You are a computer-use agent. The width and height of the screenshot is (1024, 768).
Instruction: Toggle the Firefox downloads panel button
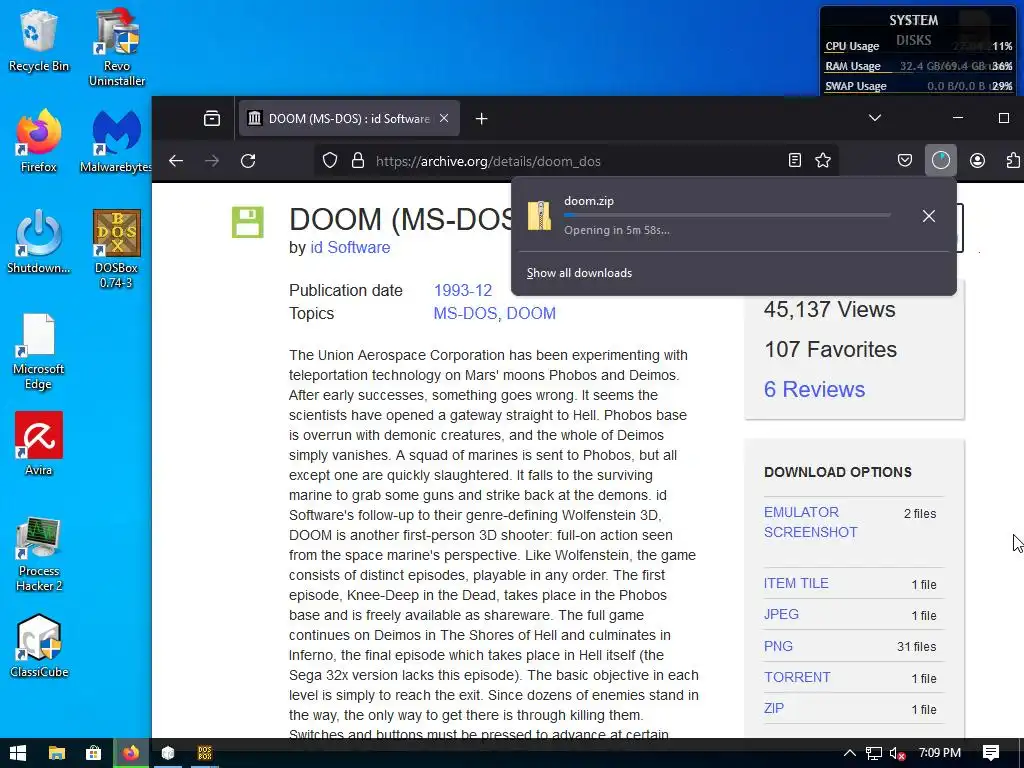tap(940, 161)
